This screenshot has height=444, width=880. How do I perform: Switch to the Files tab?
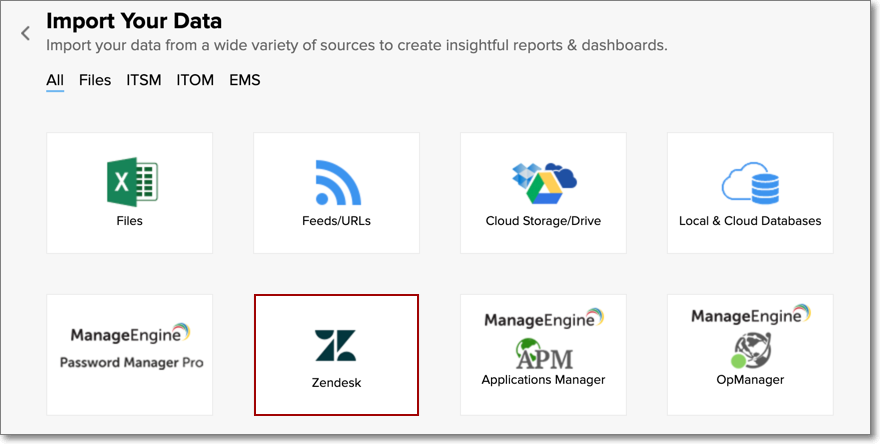click(x=95, y=80)
